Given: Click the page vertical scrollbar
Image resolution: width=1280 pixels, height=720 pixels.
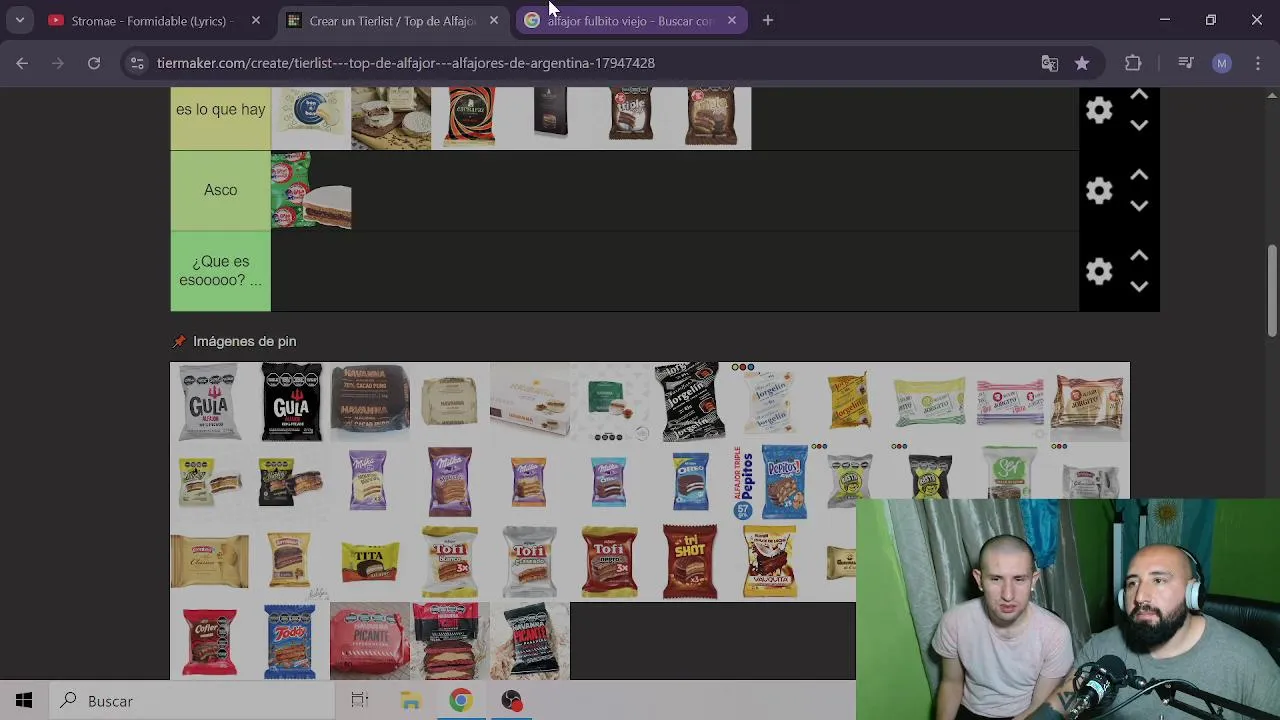Looking at the screenshot, I should tap(1272, 290).
